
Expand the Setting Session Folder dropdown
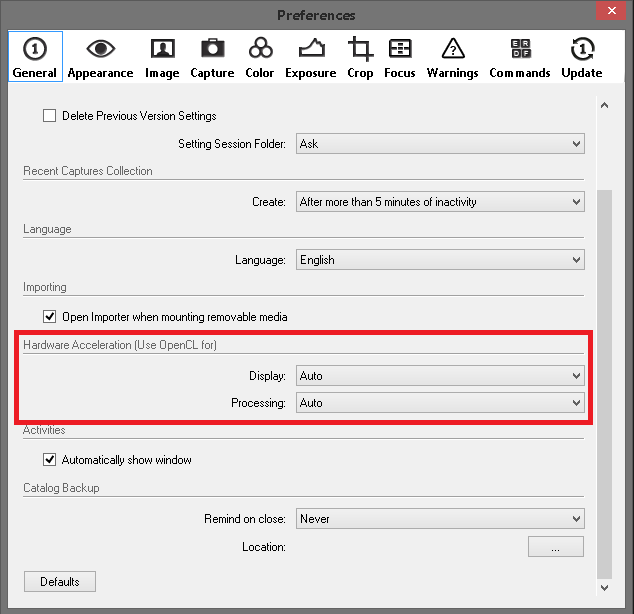click(440, 143)
